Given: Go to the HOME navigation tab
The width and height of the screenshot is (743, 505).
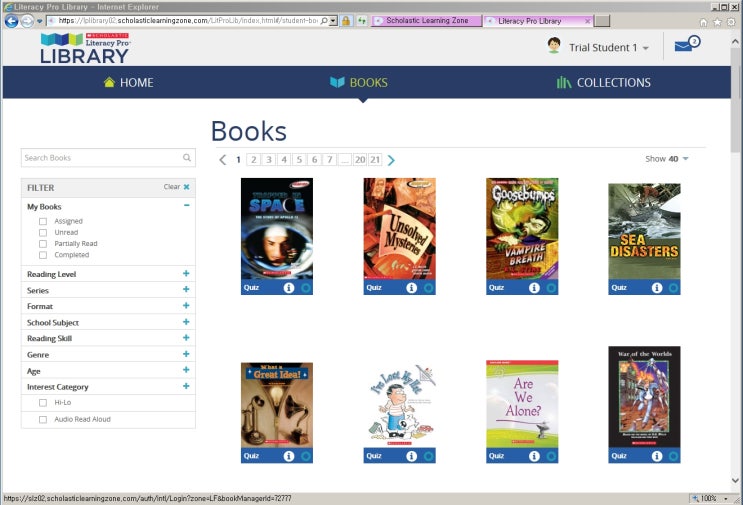Looking at the screenshot, I should [x=128, y=82].
